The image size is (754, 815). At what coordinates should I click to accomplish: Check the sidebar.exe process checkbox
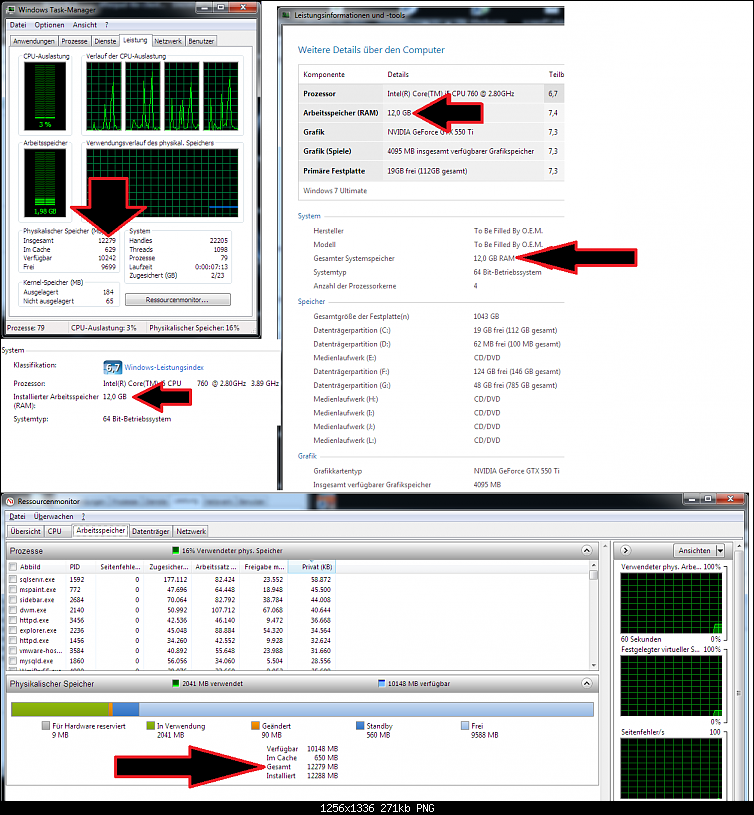13,600
